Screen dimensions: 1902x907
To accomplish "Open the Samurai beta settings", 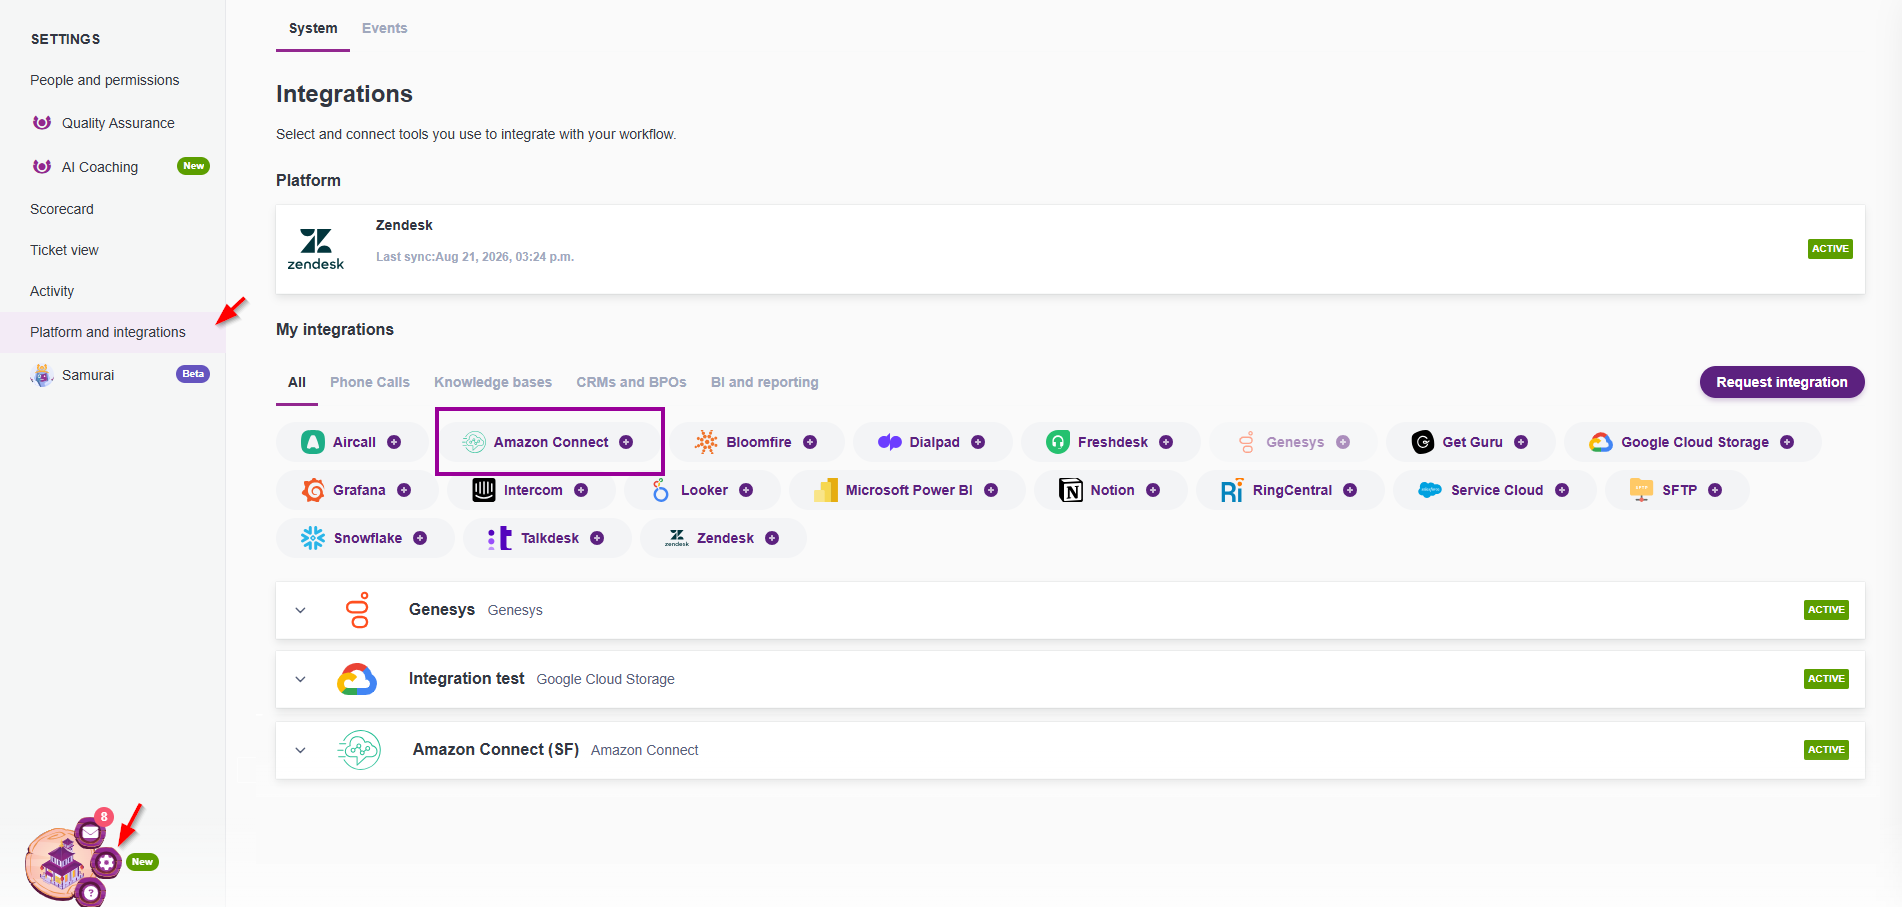I will coord(88,375).
